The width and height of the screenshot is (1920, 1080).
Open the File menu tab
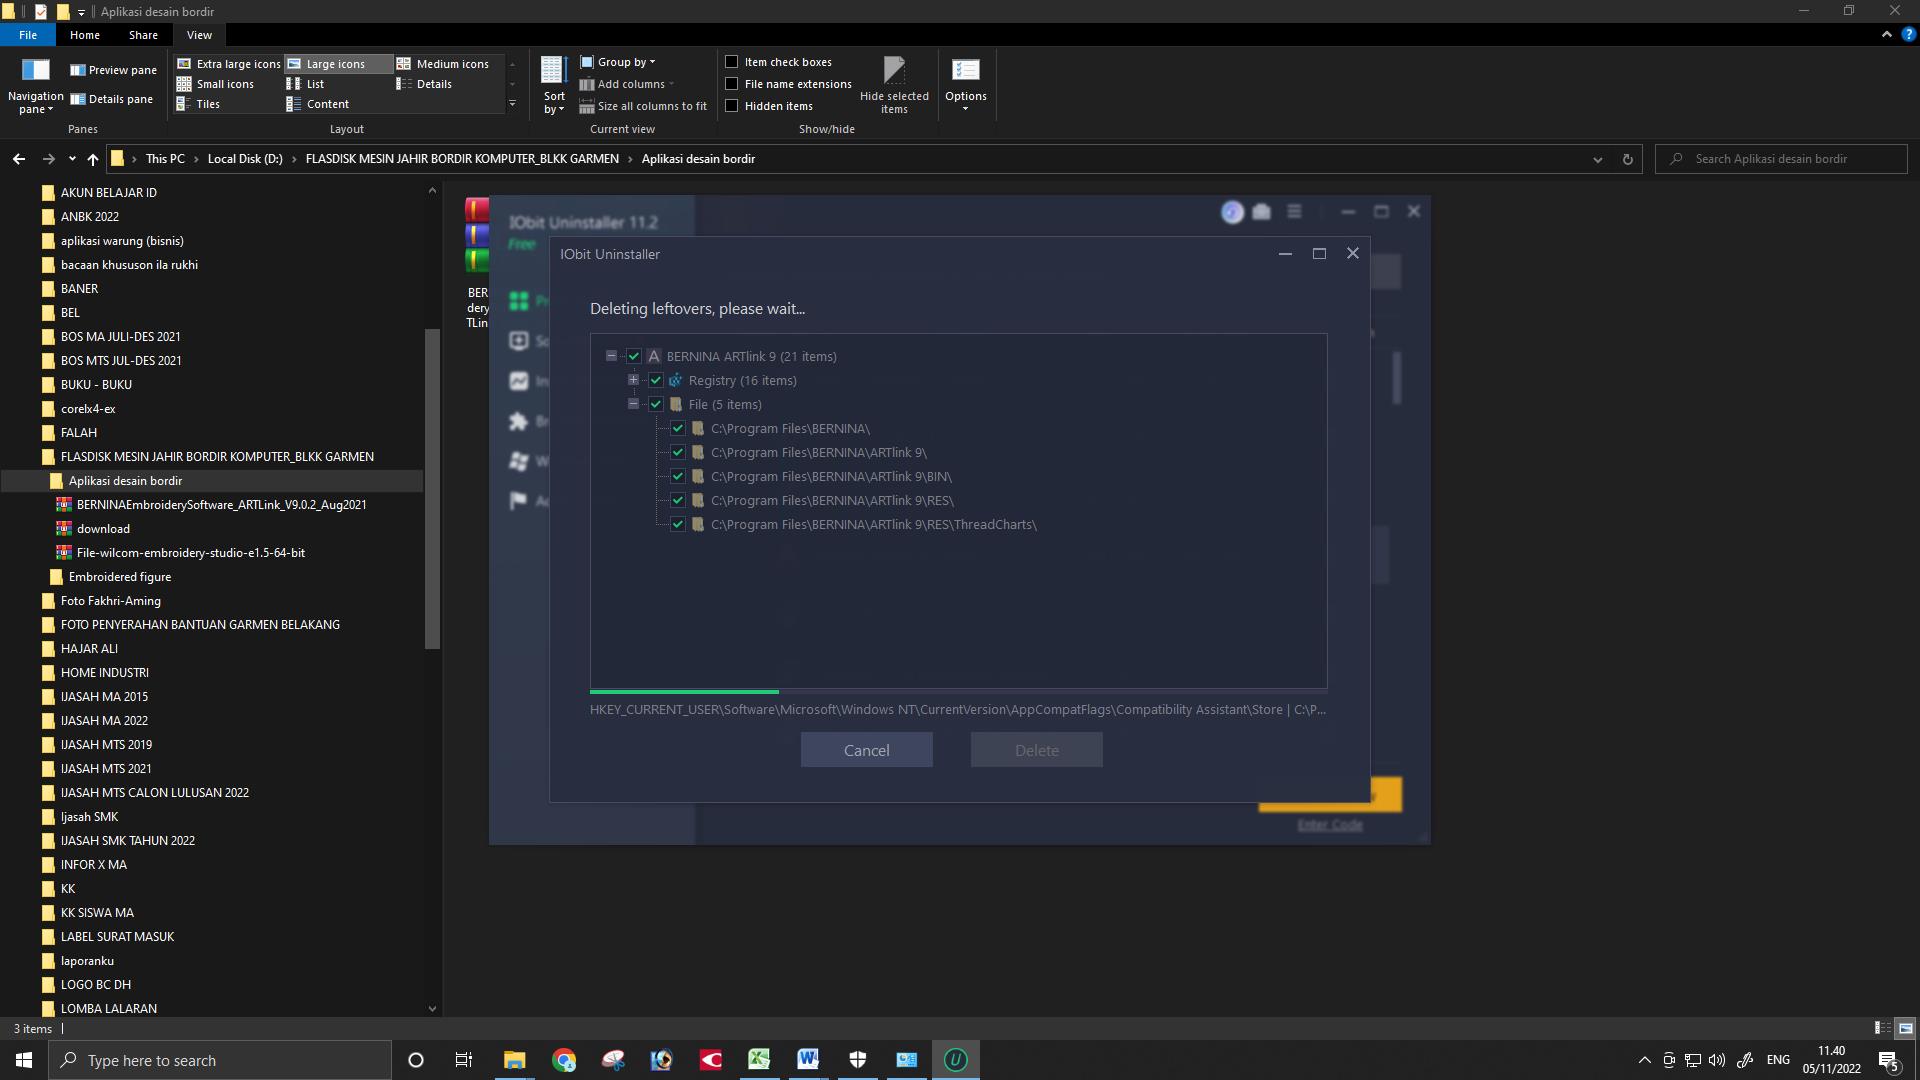(x=28, y=35)
